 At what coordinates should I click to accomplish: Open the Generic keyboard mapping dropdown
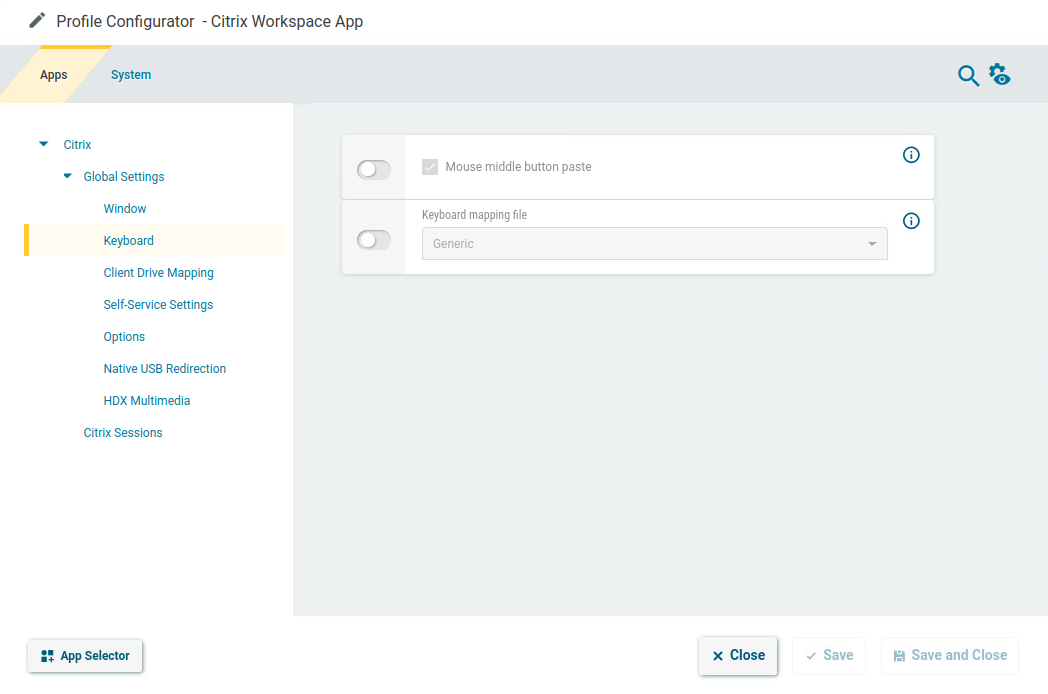(654, 243)
